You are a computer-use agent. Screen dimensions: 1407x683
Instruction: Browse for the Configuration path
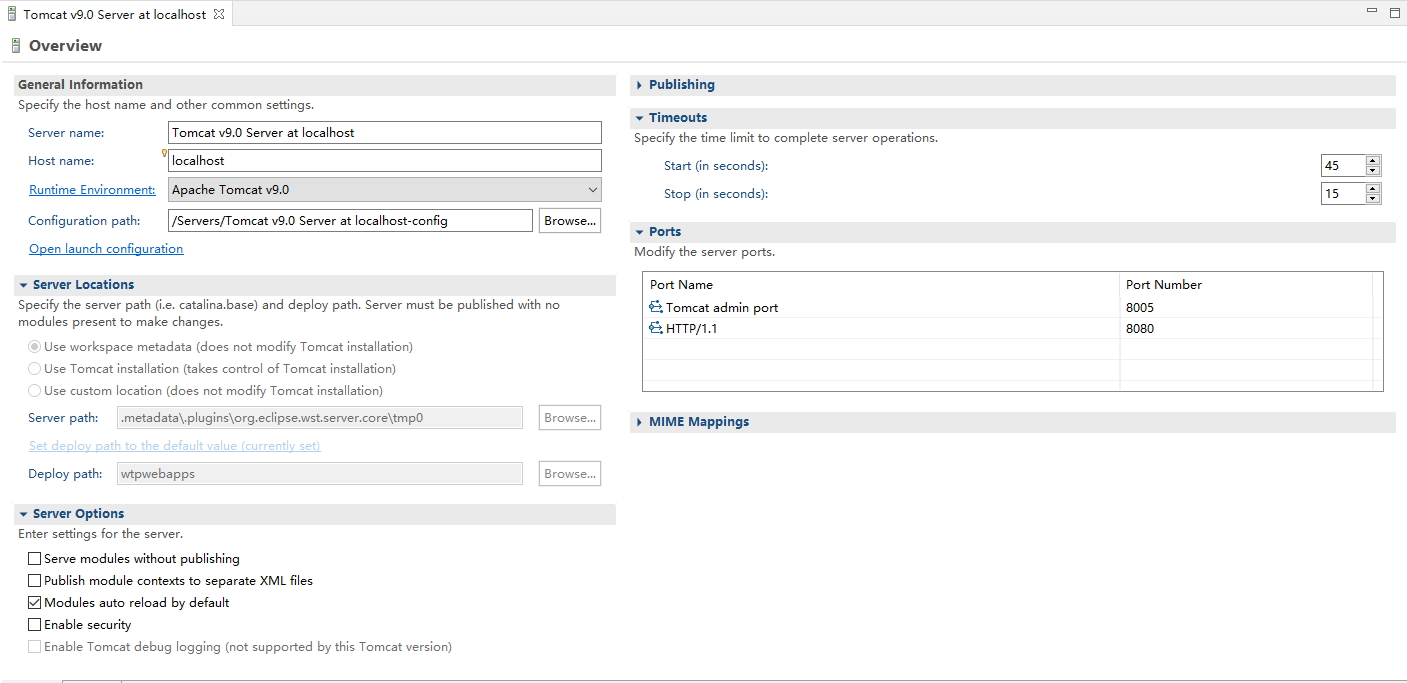pyautogui.click(x=569, y=220)
